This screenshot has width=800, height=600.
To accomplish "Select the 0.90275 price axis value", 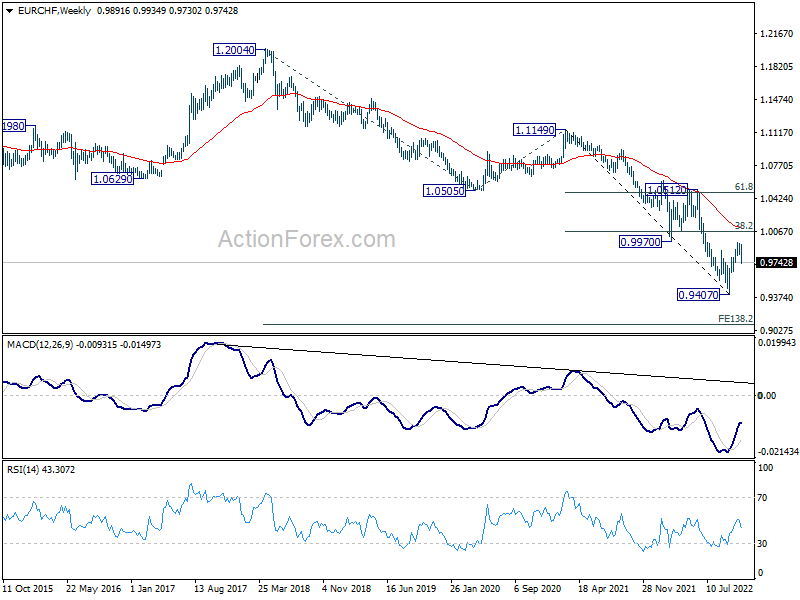I will coord(777,331).
